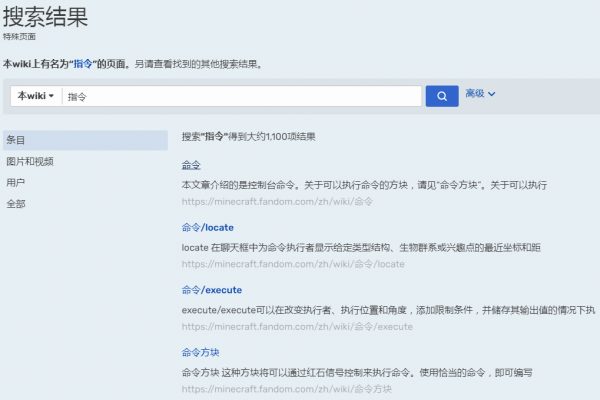Image resolution: width=600 pixels, height=400 pixels.
Task: Click the snippet starting 本文章介绍的是控制台命令
Action: click(364, 185)
